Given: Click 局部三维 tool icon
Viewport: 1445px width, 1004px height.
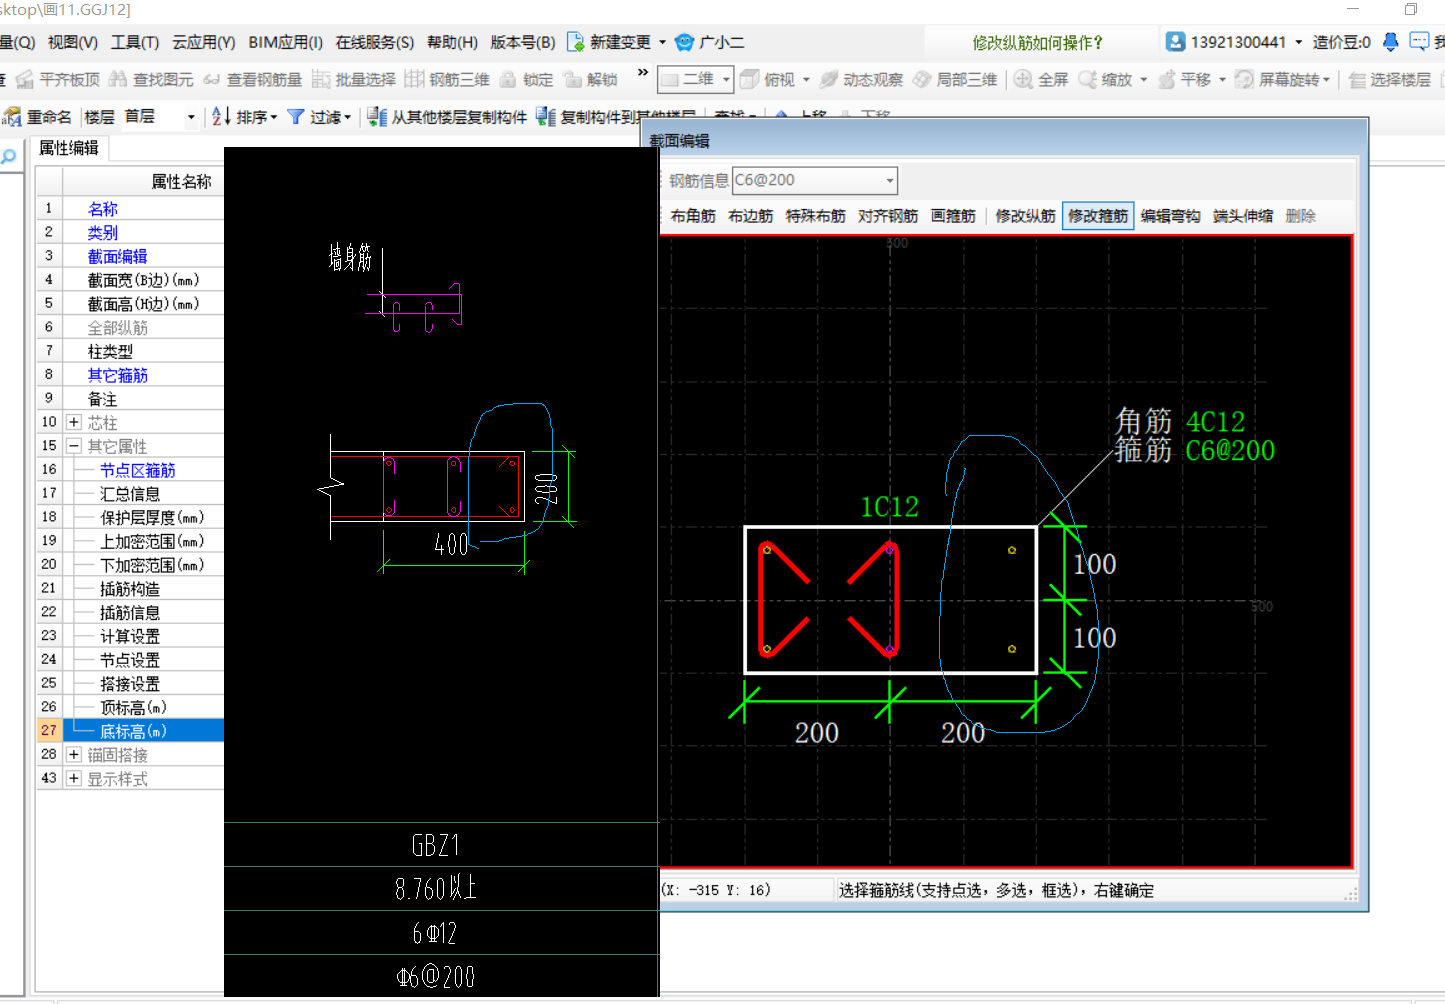Looking at the screenshot, I should pos(922,80).
